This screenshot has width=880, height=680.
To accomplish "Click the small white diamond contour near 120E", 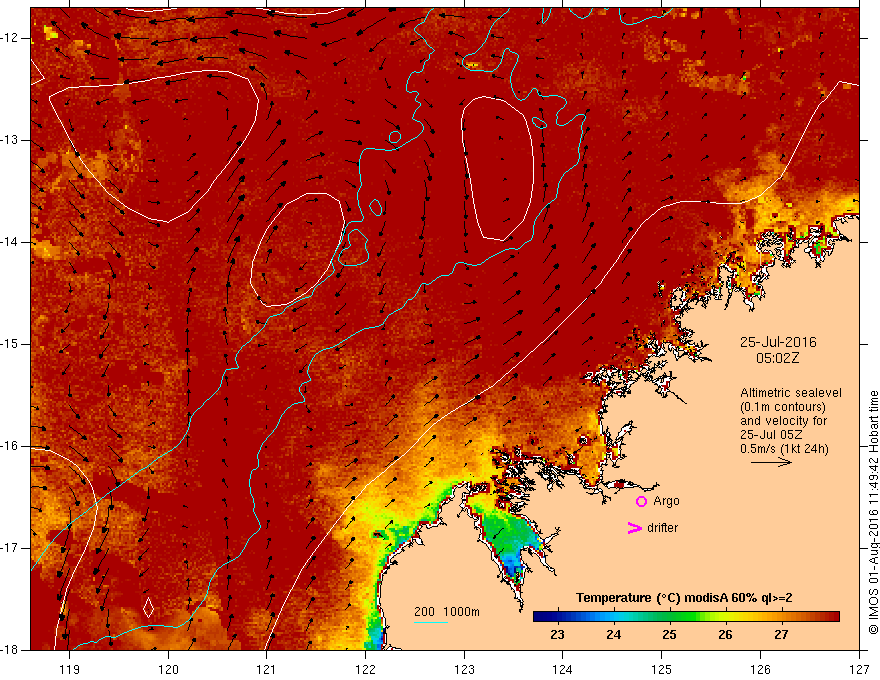I will (149, 607).
